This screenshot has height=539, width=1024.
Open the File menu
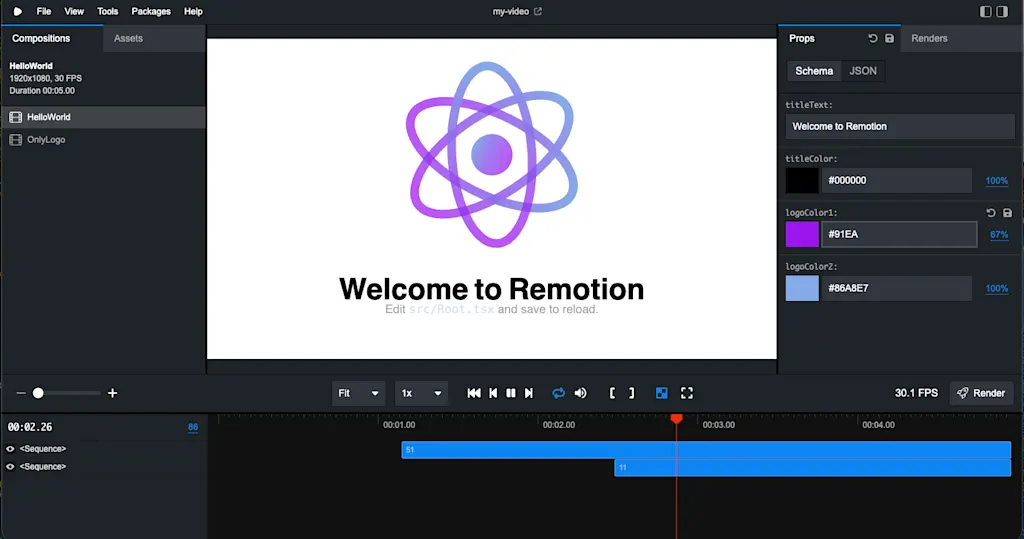pos(44,11)
